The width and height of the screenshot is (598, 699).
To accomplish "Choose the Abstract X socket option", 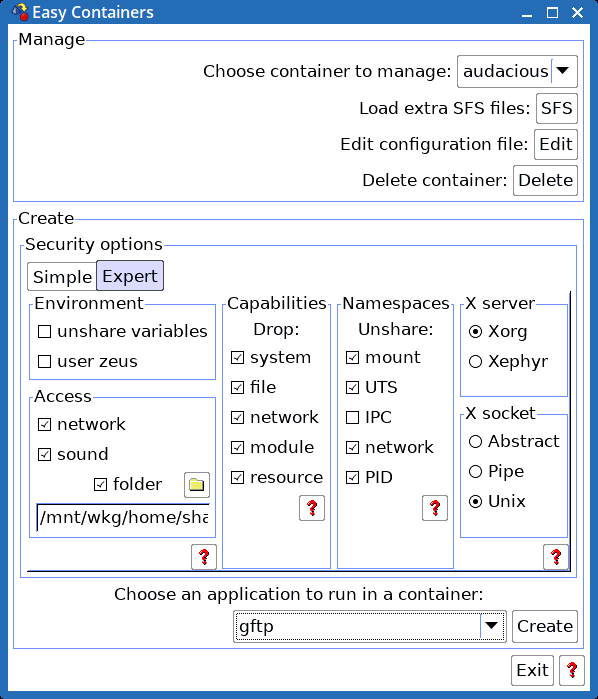I will click(475, 442).
